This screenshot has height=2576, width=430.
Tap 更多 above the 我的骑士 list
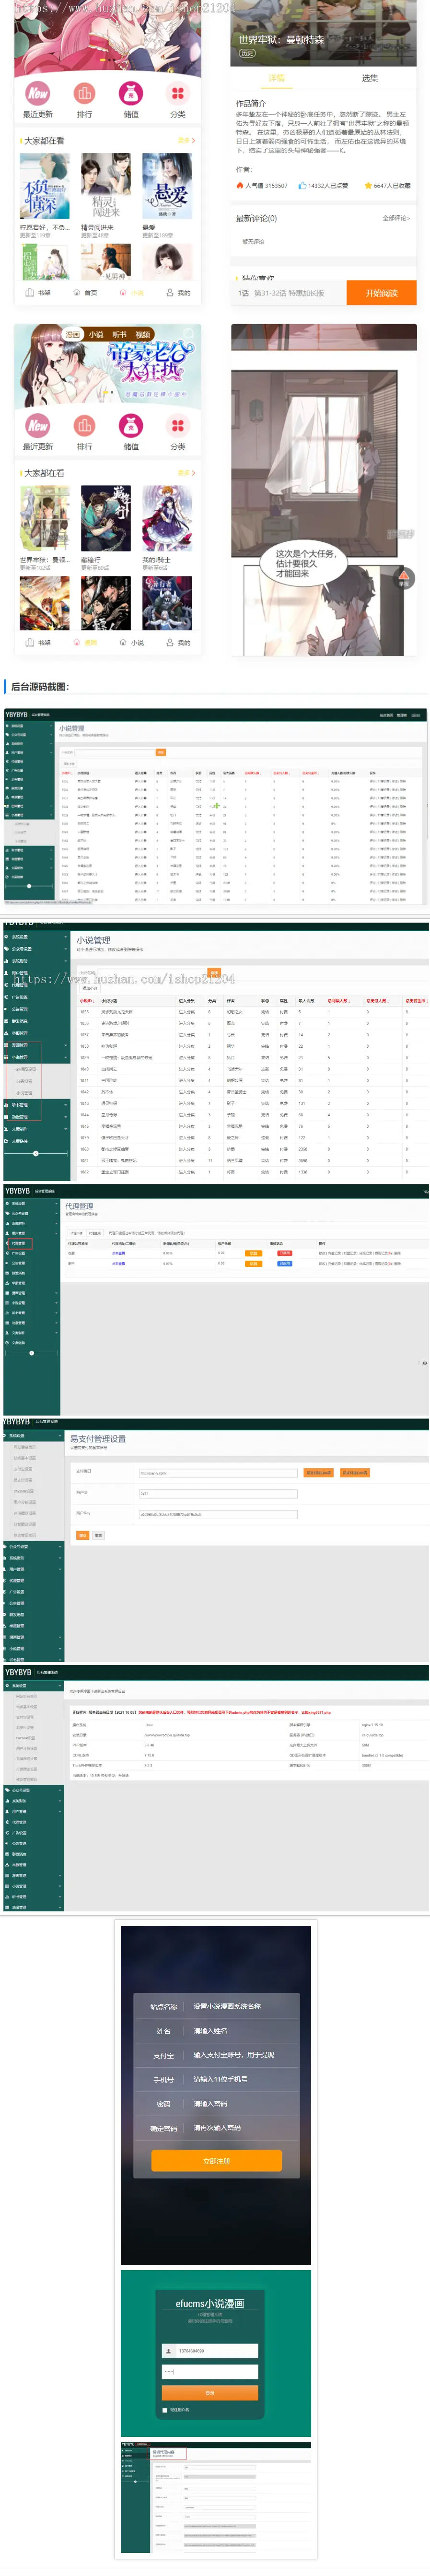click(186, 473)
